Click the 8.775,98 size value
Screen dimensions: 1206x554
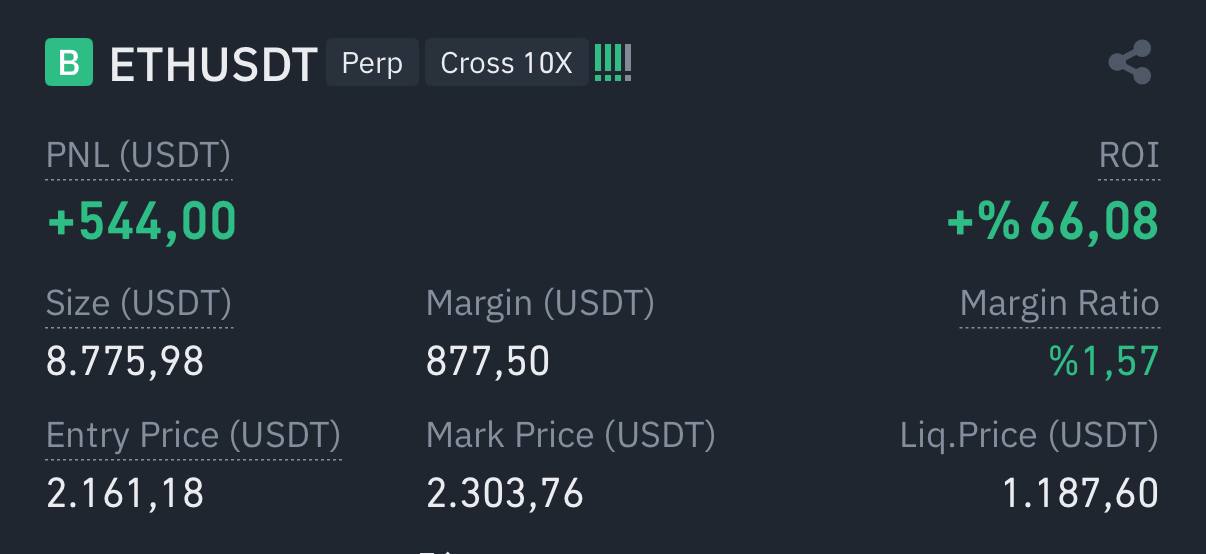coord(125,361)
